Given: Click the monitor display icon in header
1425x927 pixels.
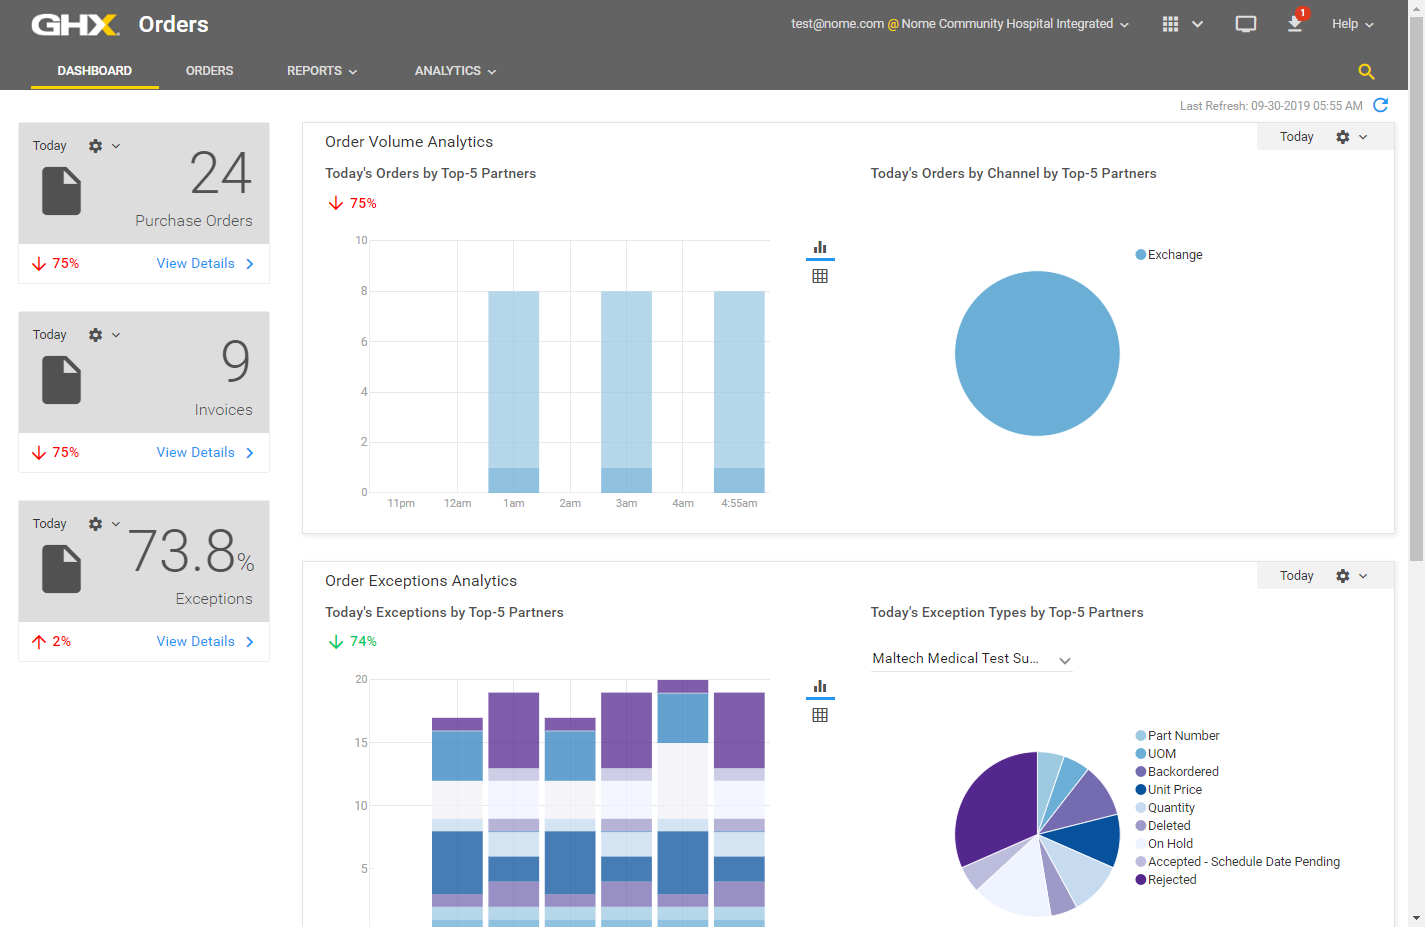Looking at the screenshot, I should tap(1246, 24).
